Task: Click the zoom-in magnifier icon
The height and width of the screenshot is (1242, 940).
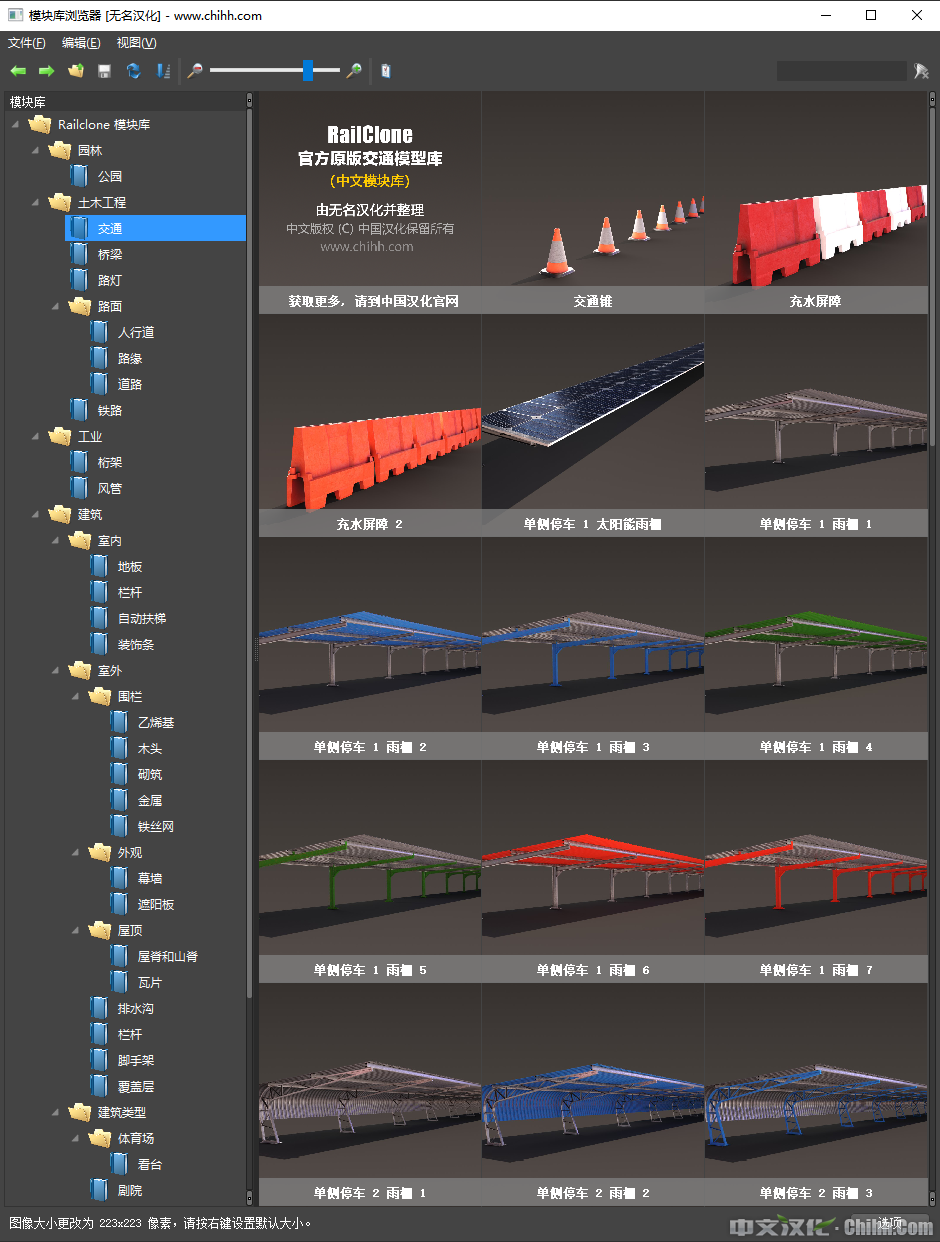Action: (x=353, y=71)
